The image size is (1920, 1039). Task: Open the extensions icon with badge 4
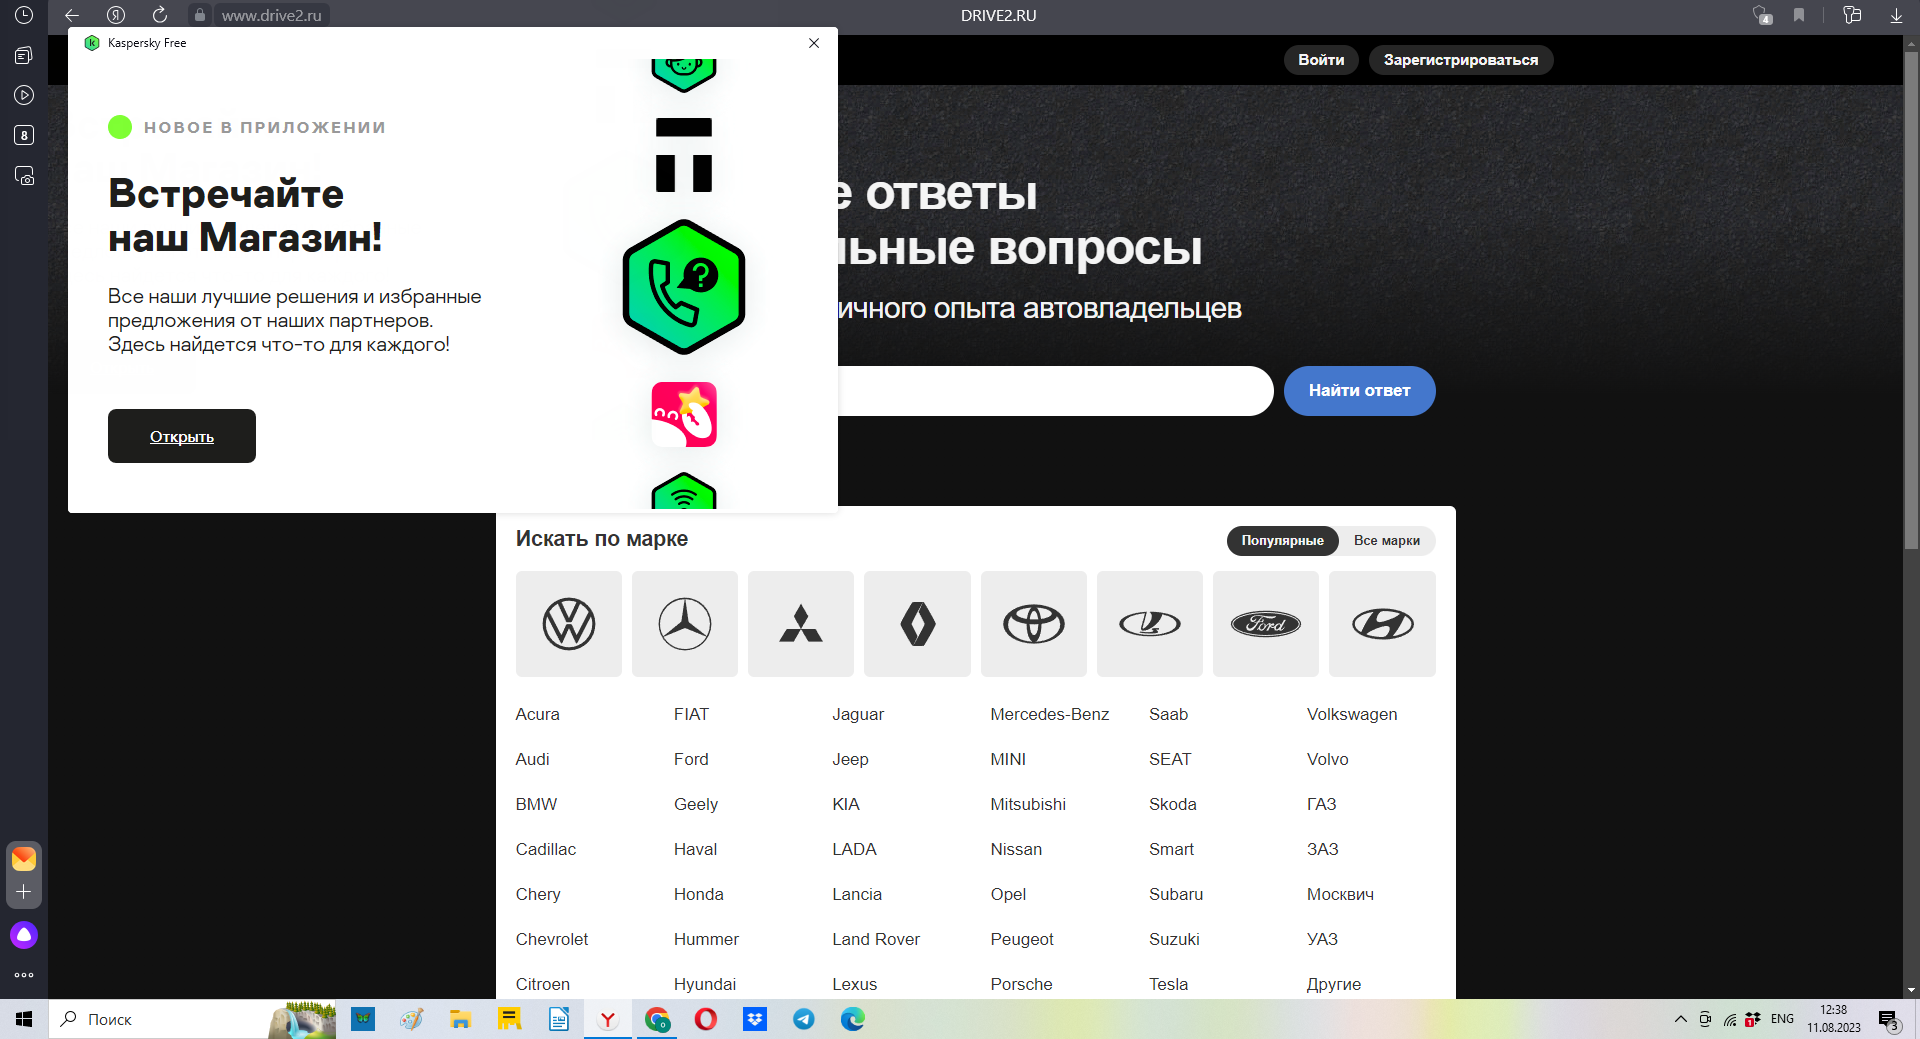(1762, 15)
